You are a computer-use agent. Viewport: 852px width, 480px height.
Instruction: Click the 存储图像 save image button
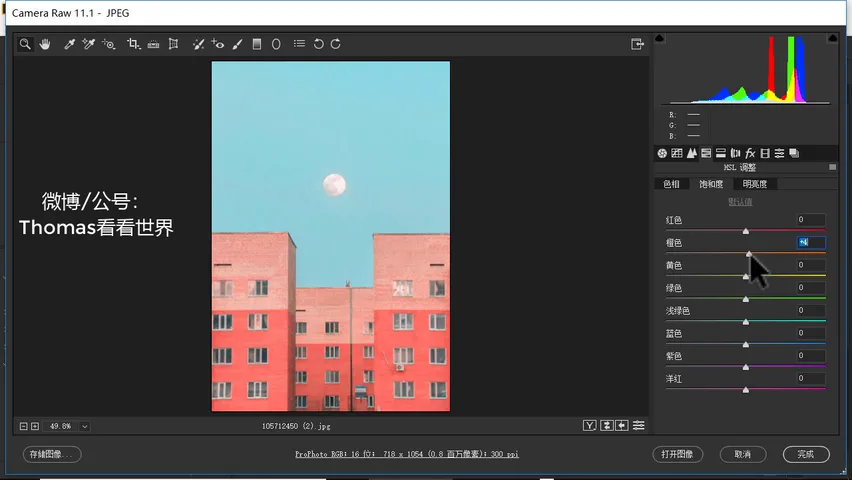pos(52,454)
